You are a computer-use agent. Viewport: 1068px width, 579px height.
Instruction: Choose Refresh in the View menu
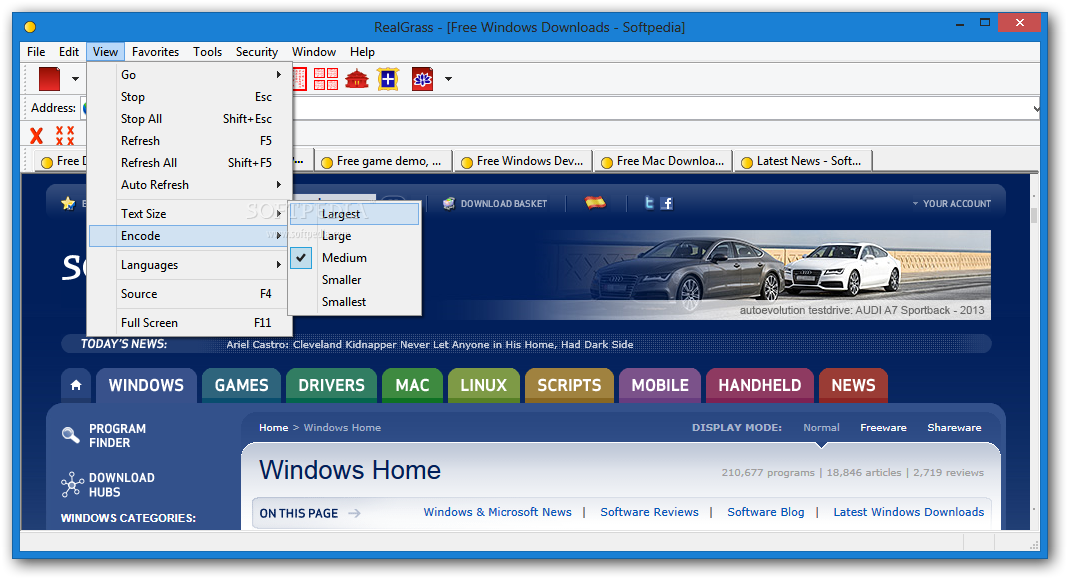190,141
